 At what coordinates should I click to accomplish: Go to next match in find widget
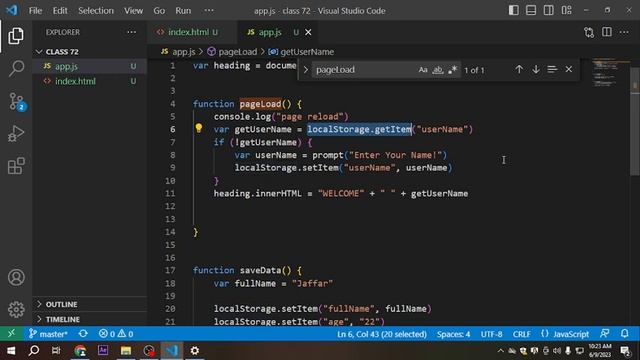point(536,69)
